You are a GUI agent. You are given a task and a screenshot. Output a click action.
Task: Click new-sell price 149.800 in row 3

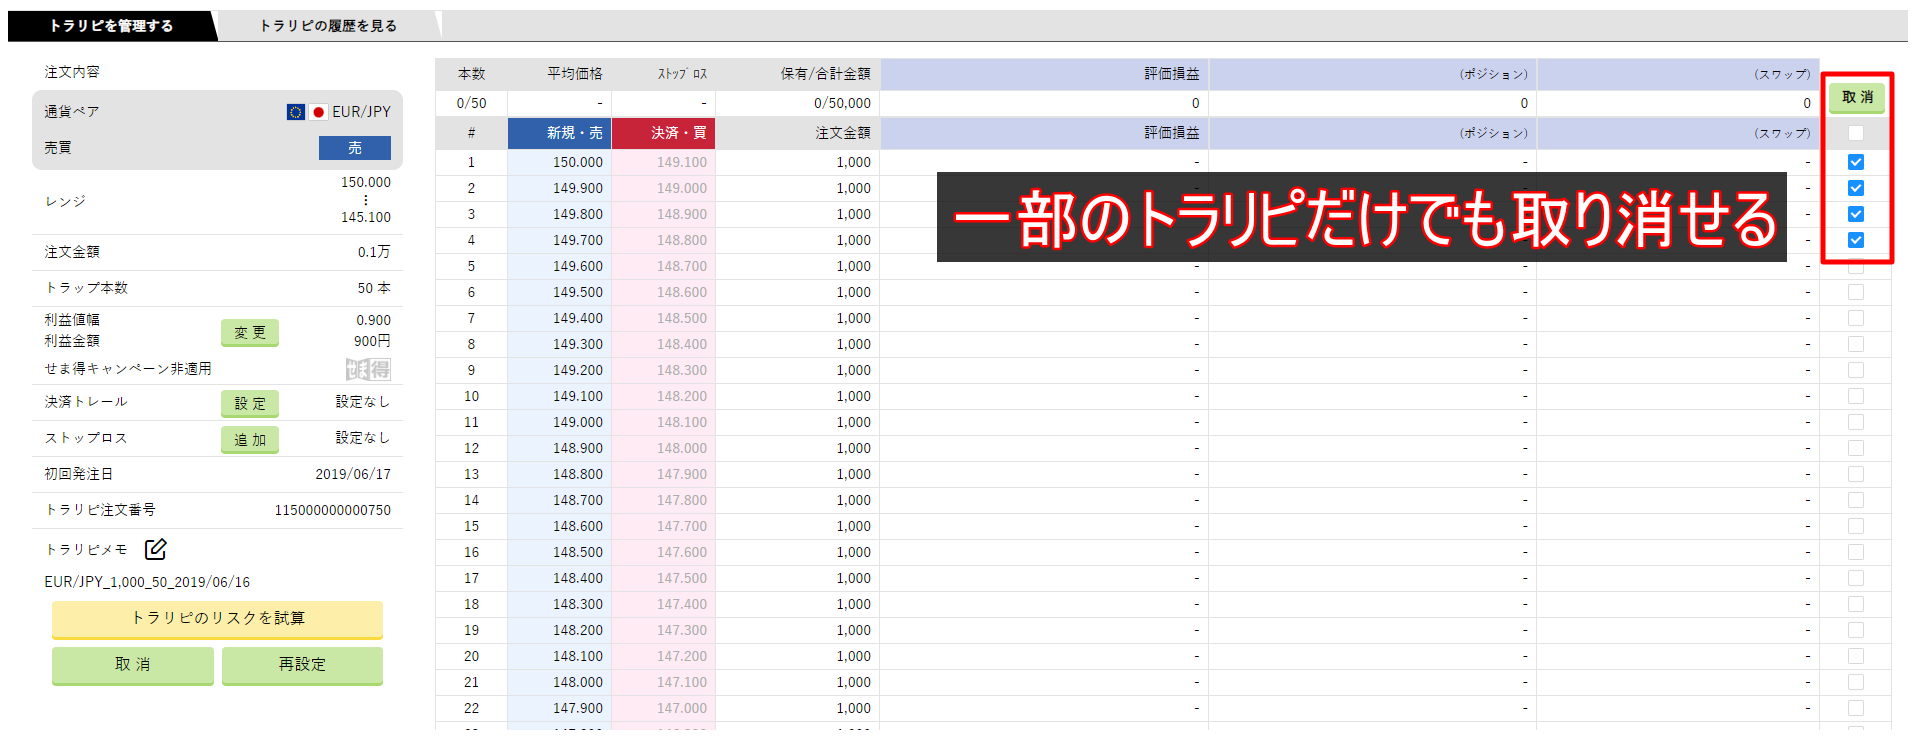[x=578, y=214]
